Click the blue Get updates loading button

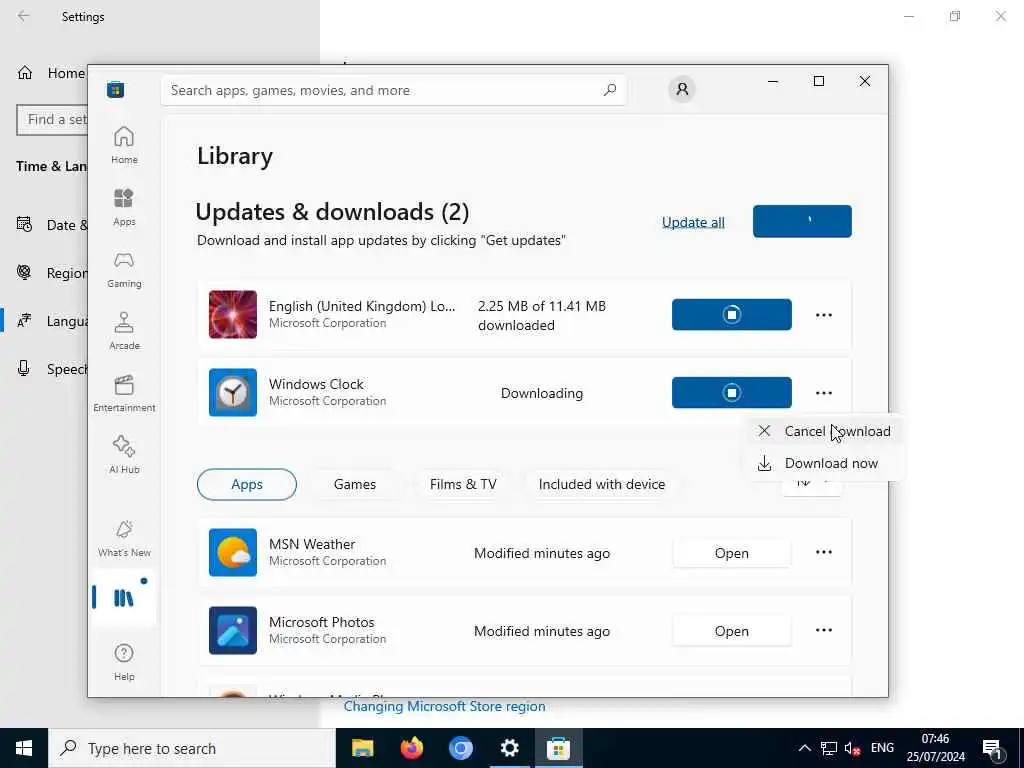[x=802, y=221]
